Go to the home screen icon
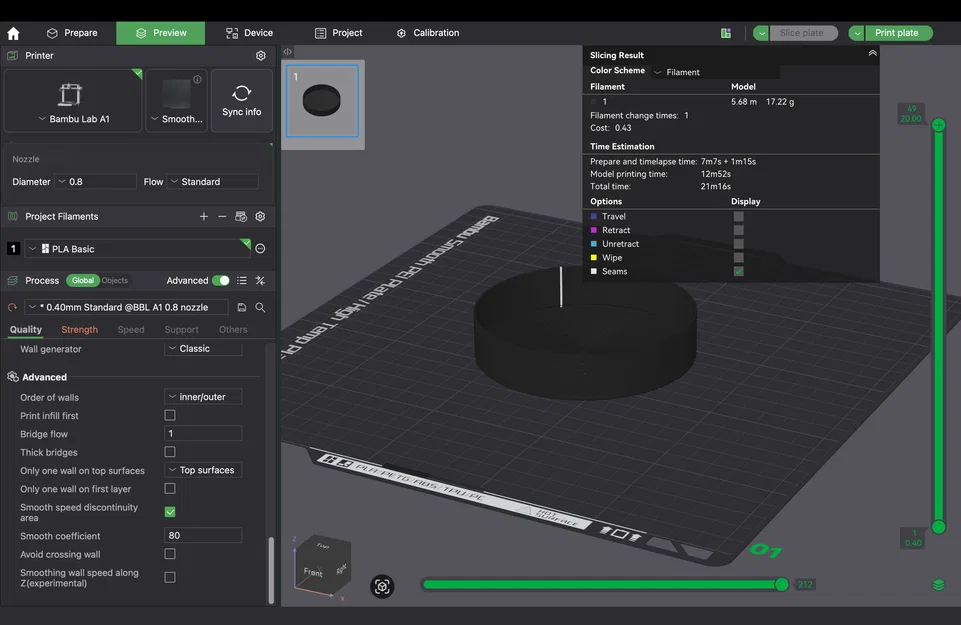Image resolution: width=961 pixels, height=625 pixels. [13, 33]
